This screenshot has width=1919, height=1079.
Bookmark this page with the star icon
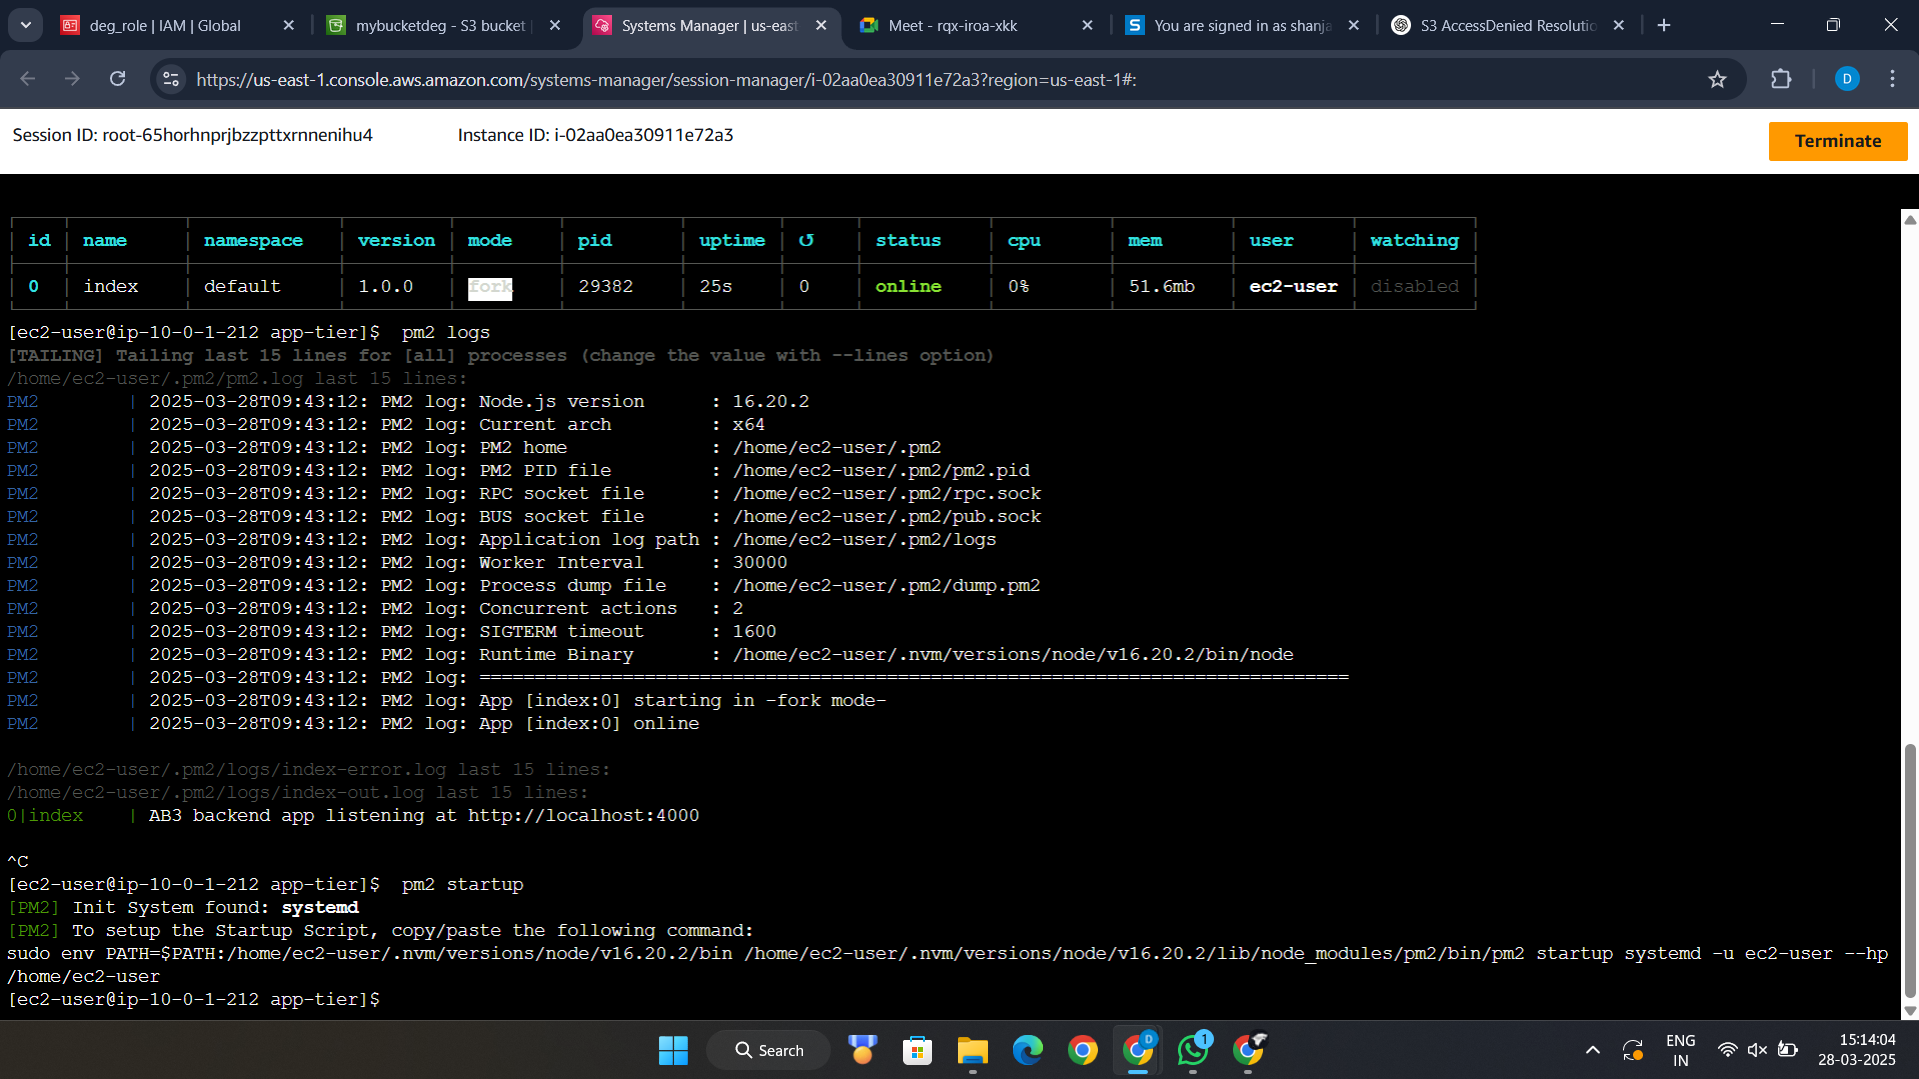pyautogui.click(x=1717, y=79)
